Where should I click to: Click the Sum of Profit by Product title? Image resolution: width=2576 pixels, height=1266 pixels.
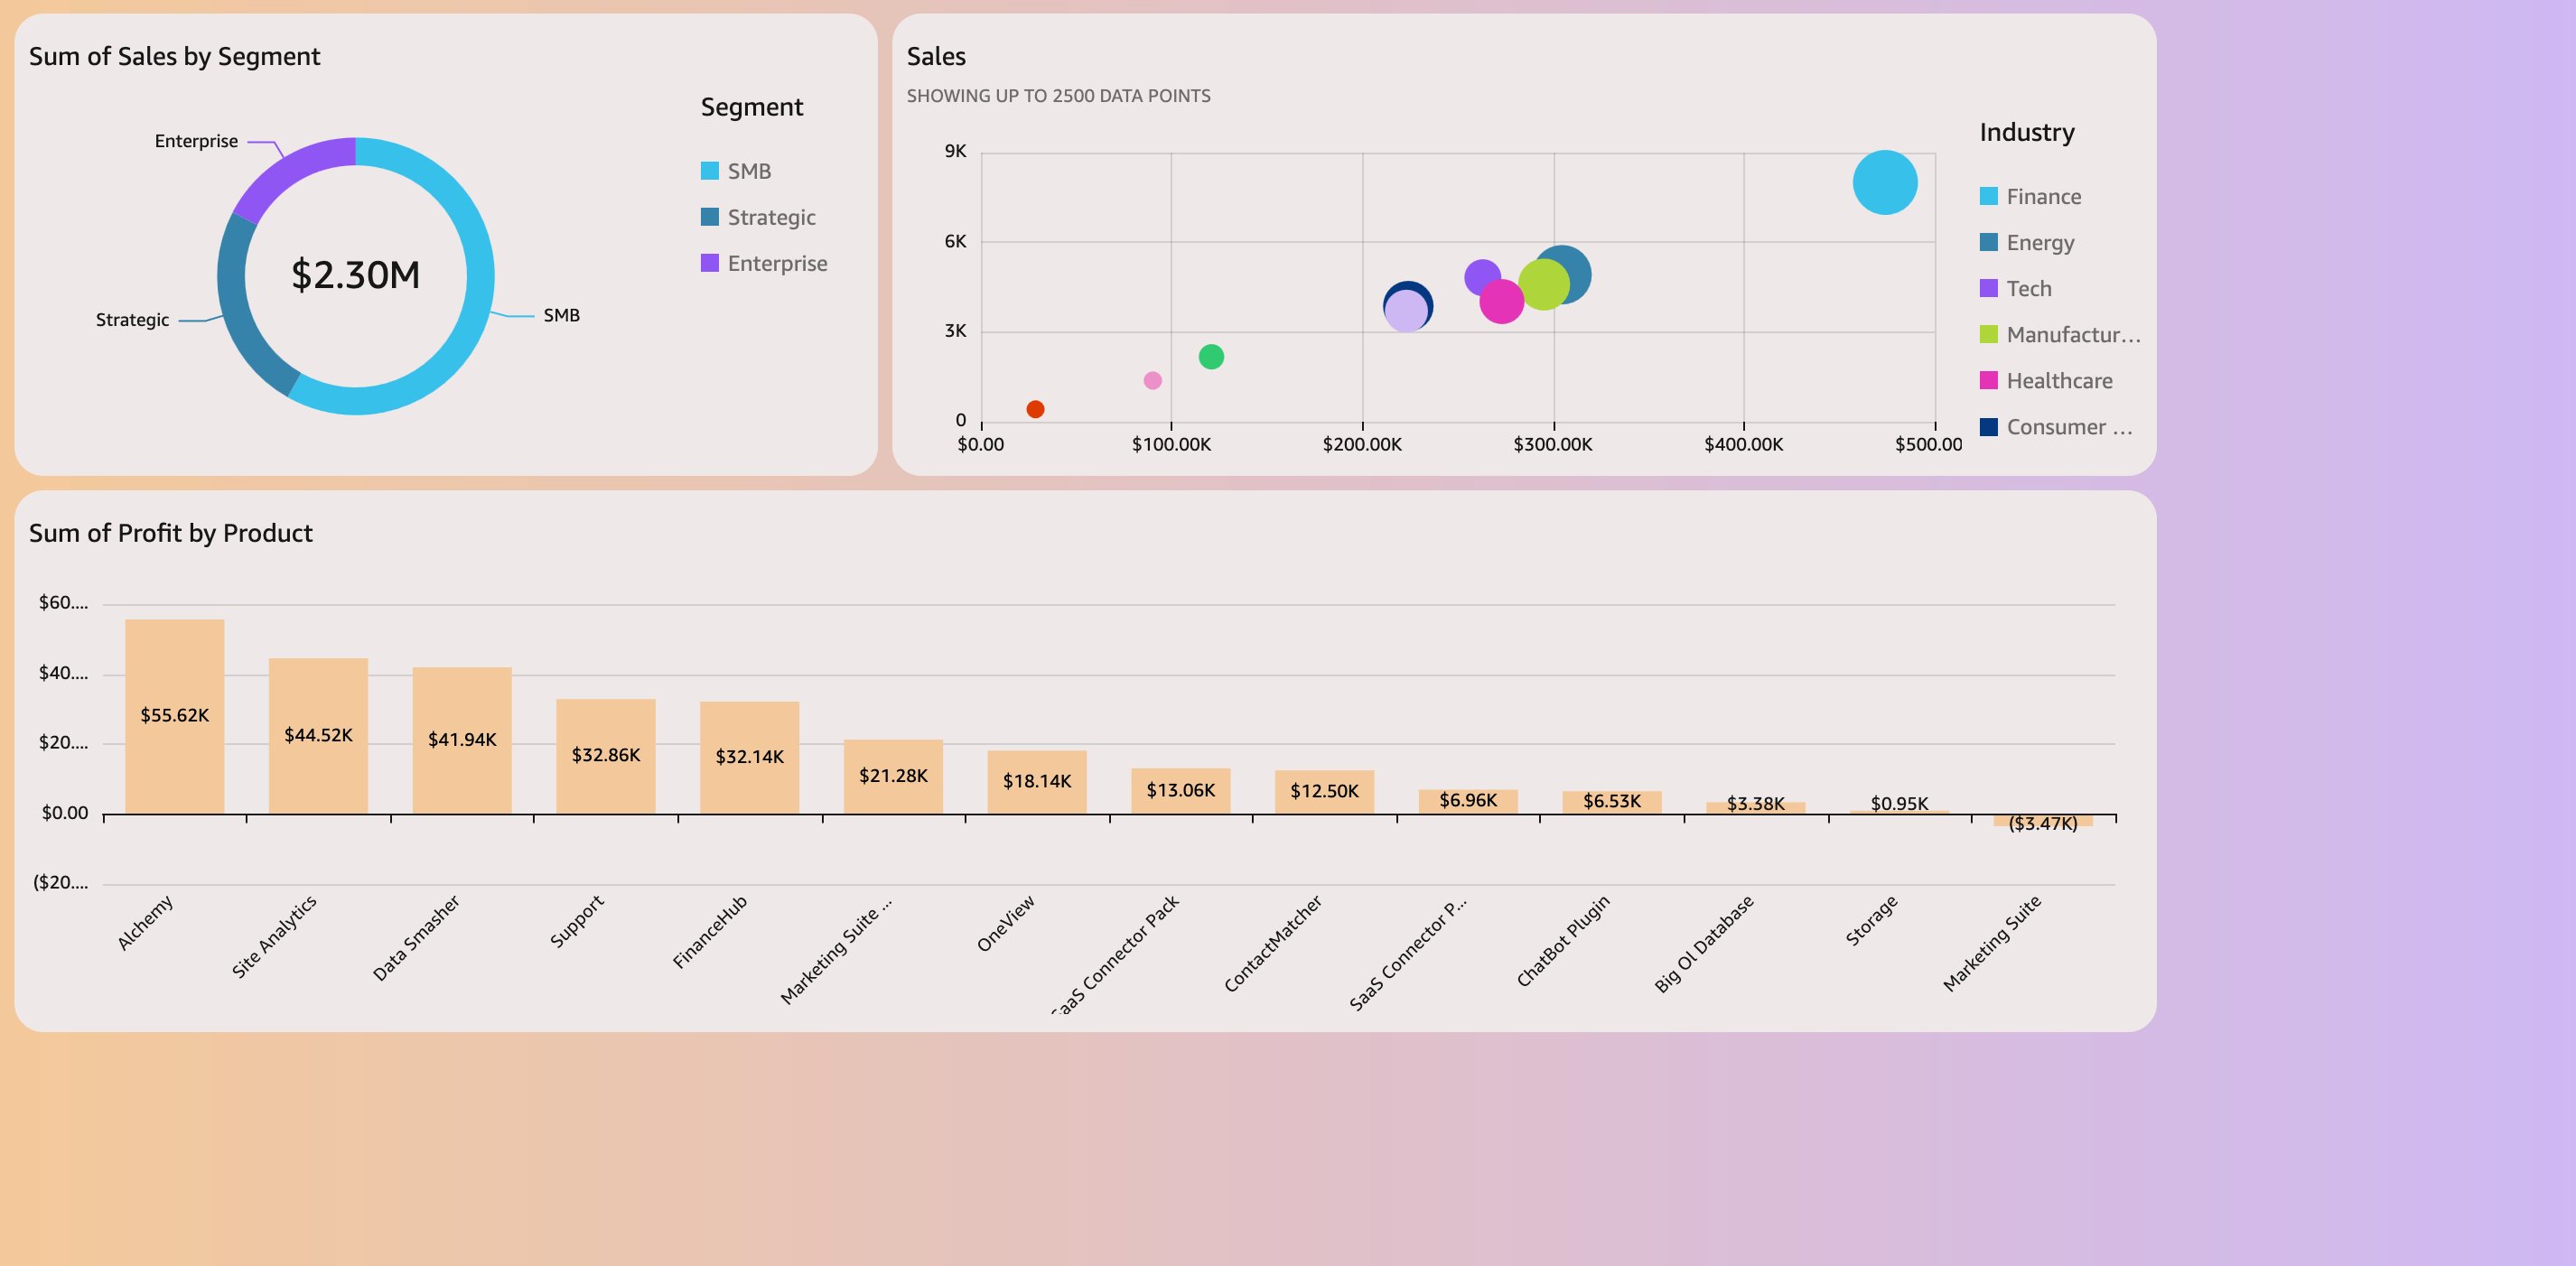(171, 533)
